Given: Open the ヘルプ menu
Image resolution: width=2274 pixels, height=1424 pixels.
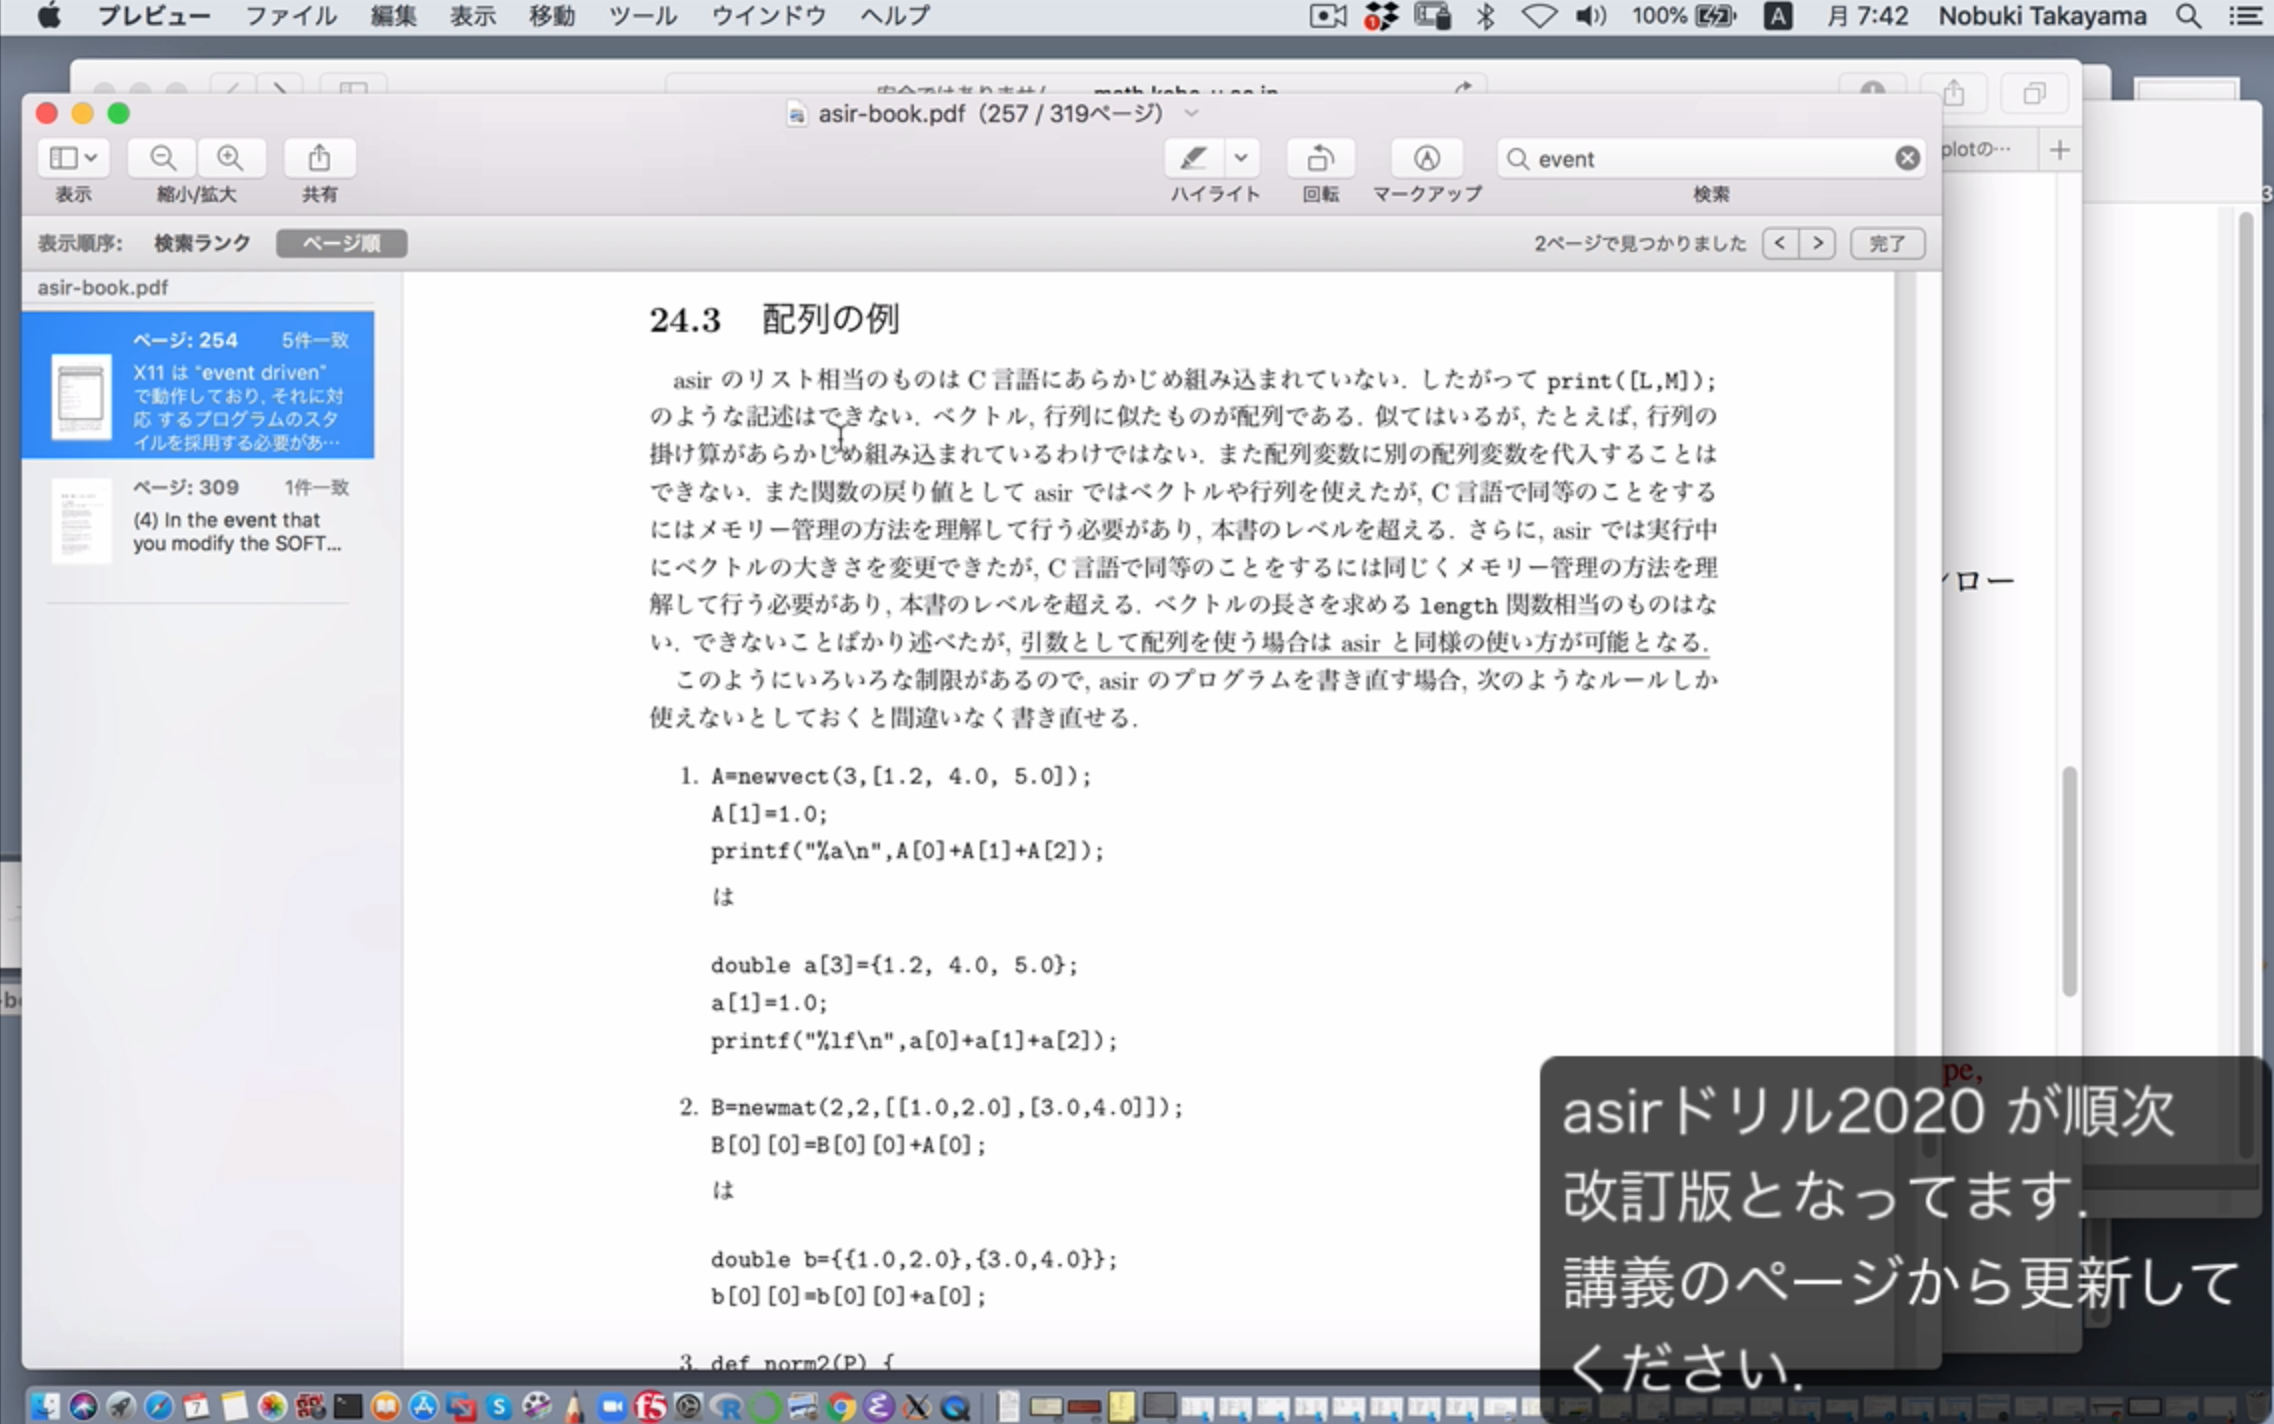Looking at the screenshot, I should point(895,16).
